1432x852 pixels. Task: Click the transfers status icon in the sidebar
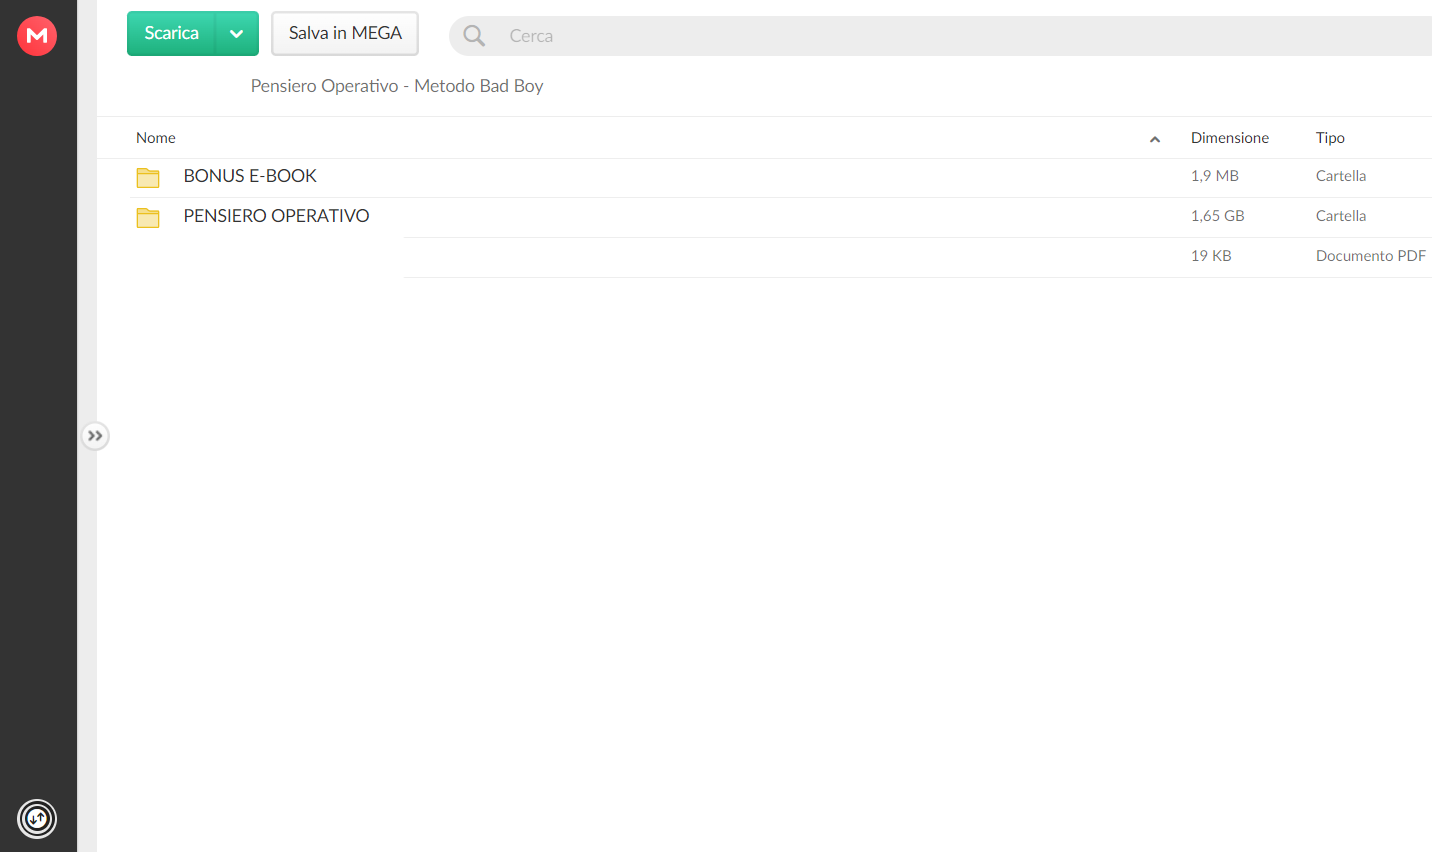37,819
